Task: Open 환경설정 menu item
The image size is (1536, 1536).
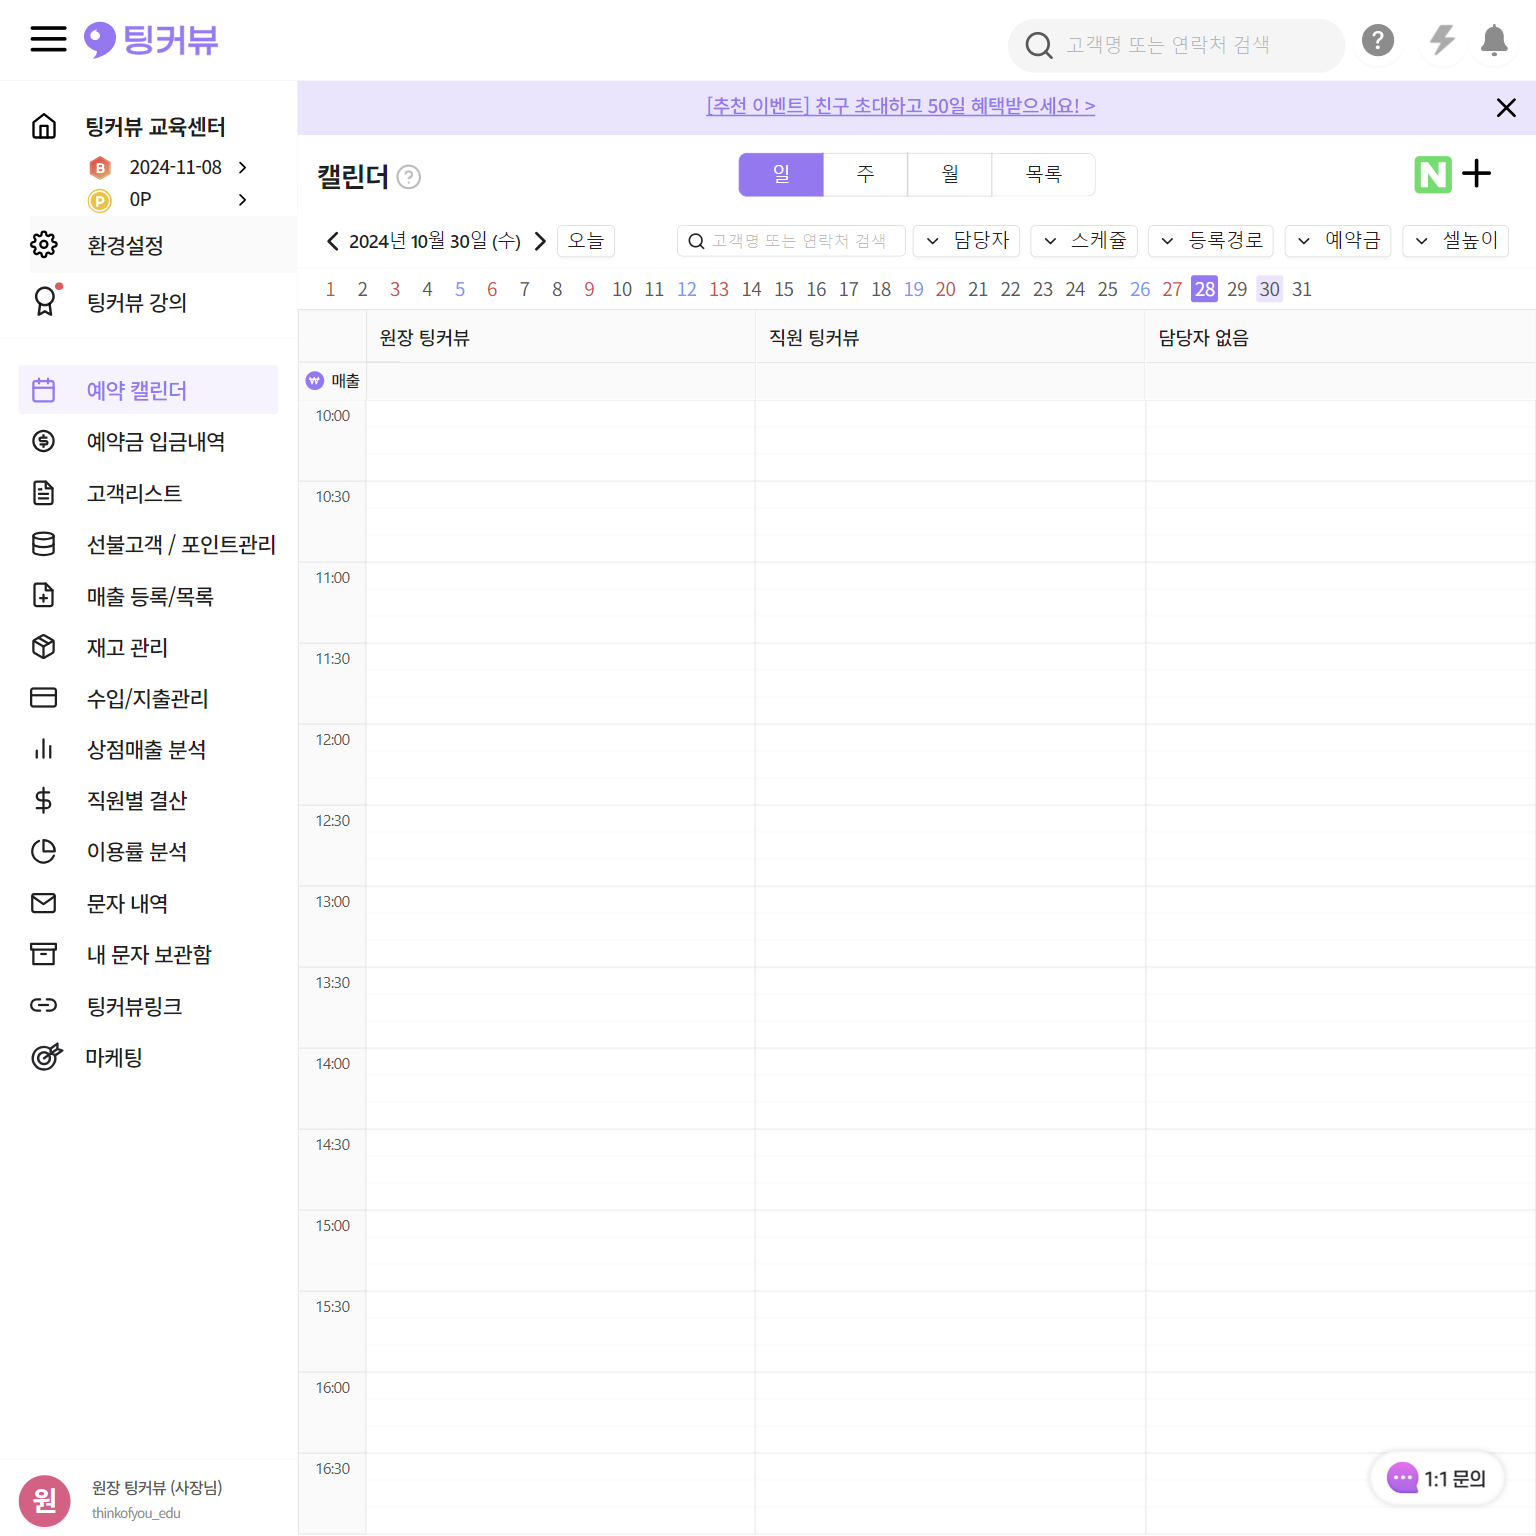Action: 163,244
